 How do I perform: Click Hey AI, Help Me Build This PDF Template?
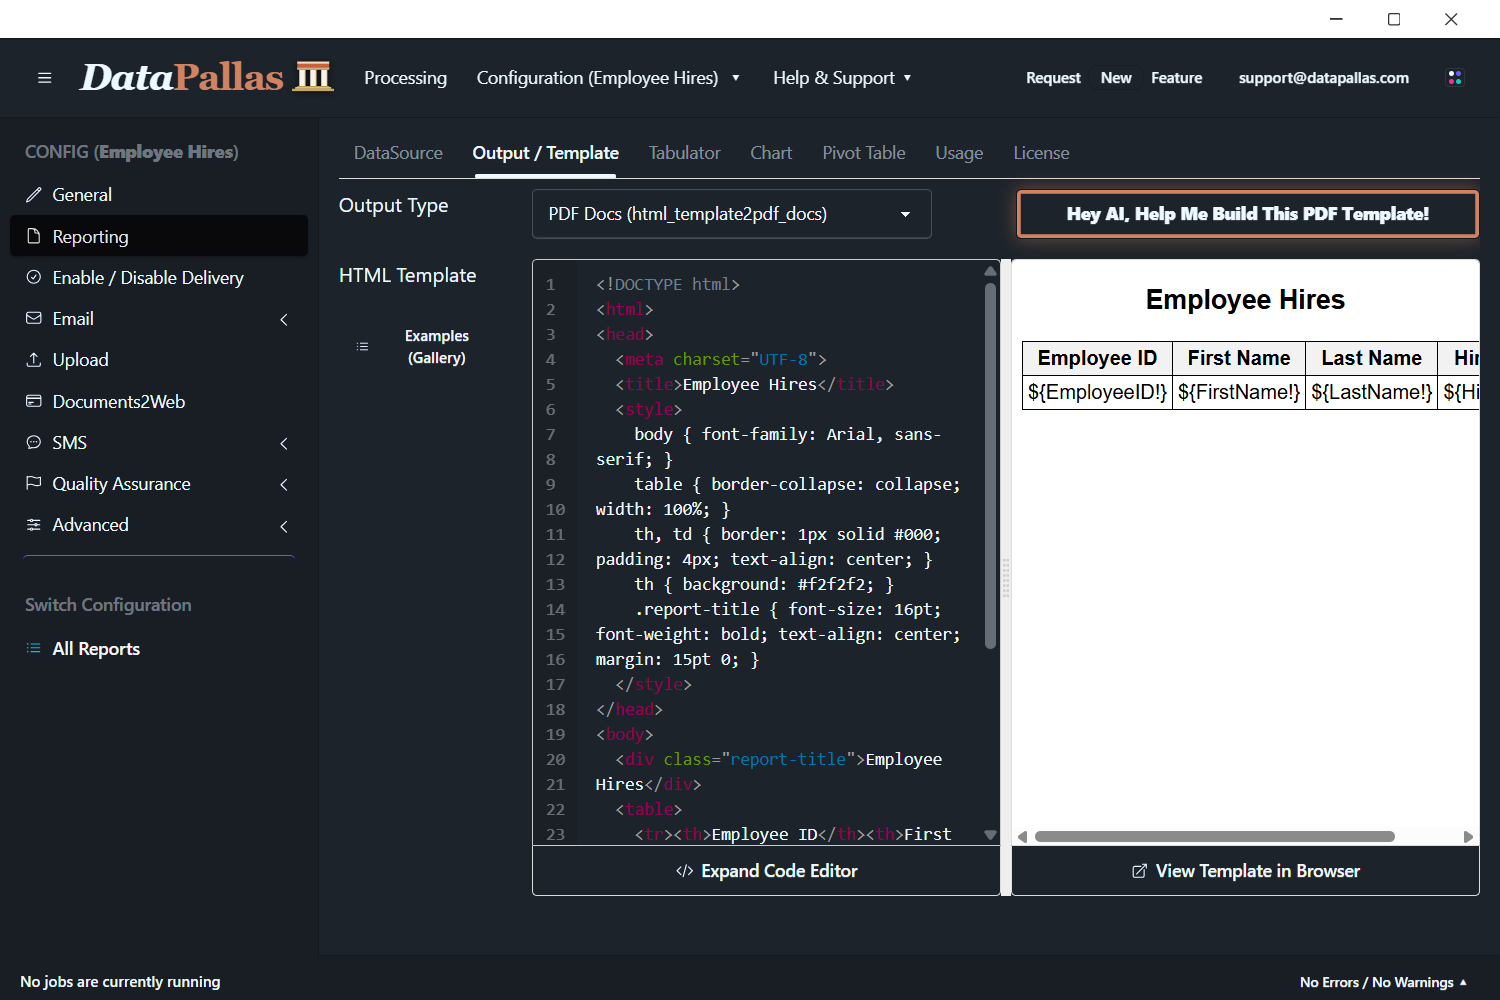pyautogui.click(x=1247, y=214)
